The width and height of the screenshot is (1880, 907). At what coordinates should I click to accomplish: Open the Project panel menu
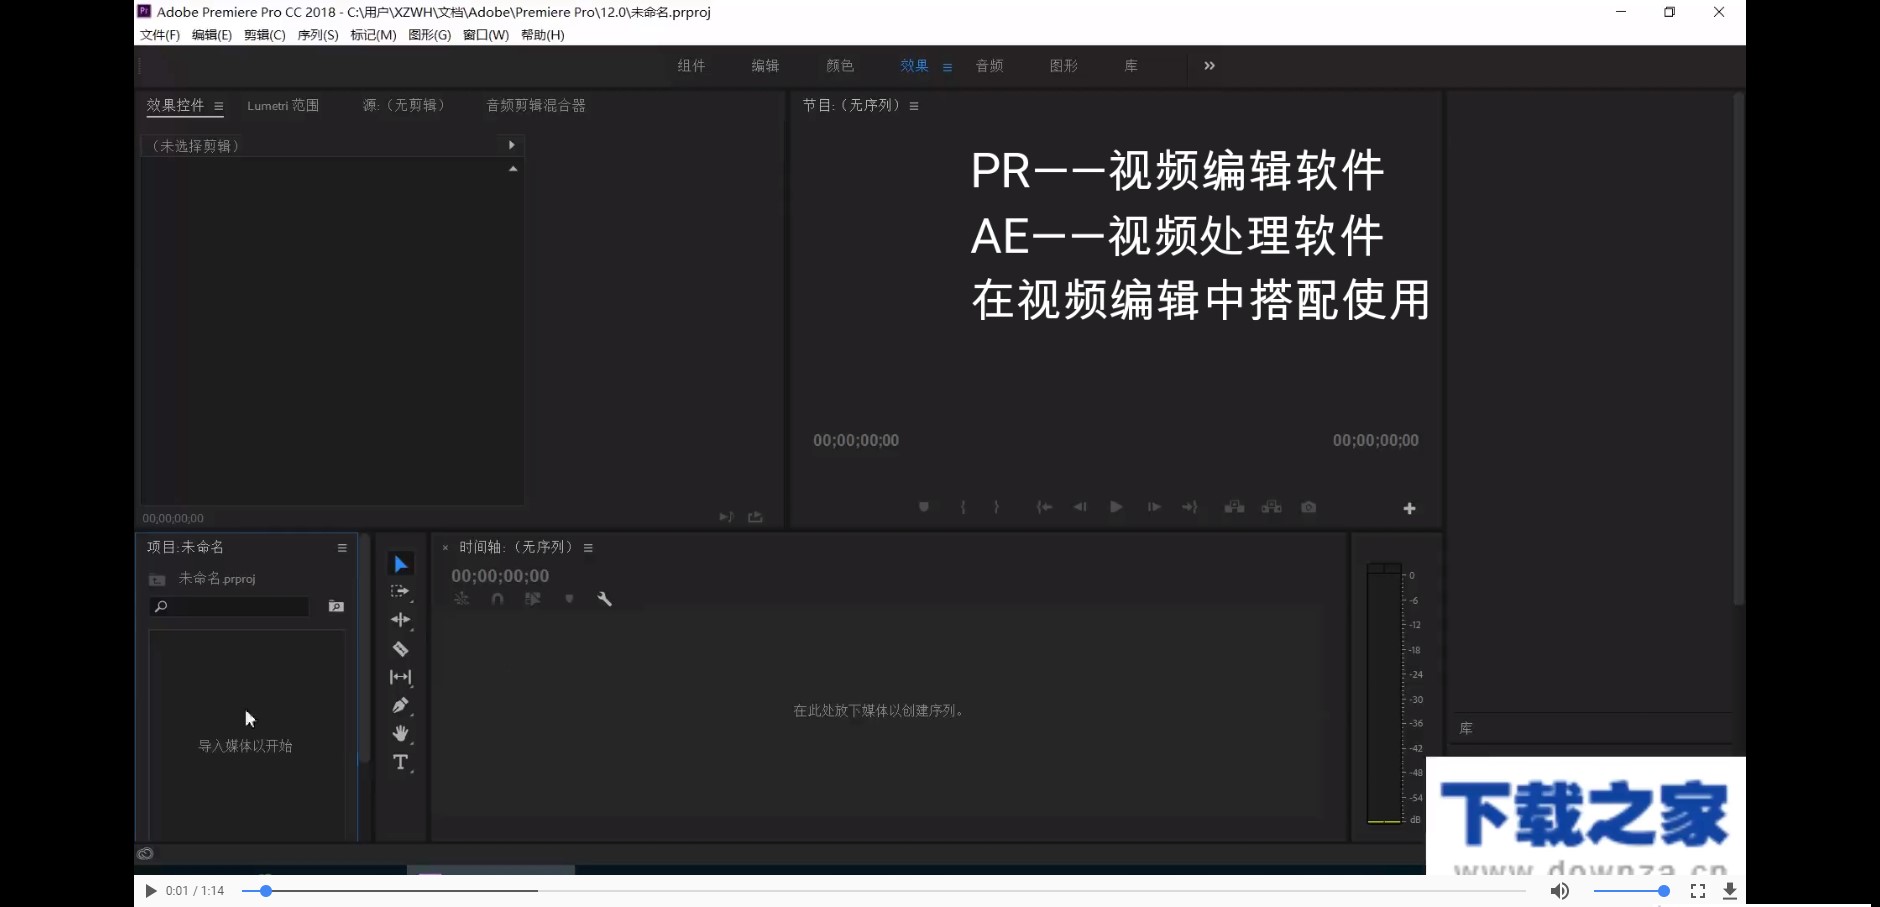[x=342, y=547]
